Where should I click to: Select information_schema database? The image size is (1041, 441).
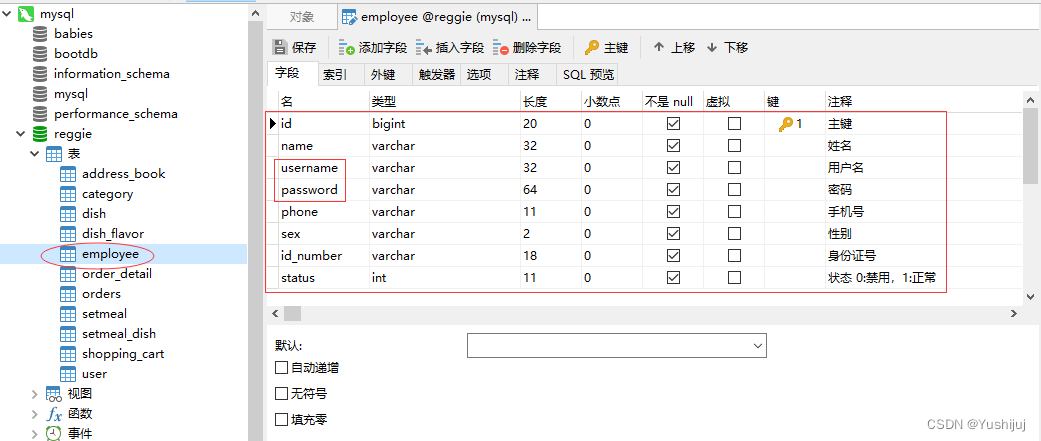(x=112, y=74)
